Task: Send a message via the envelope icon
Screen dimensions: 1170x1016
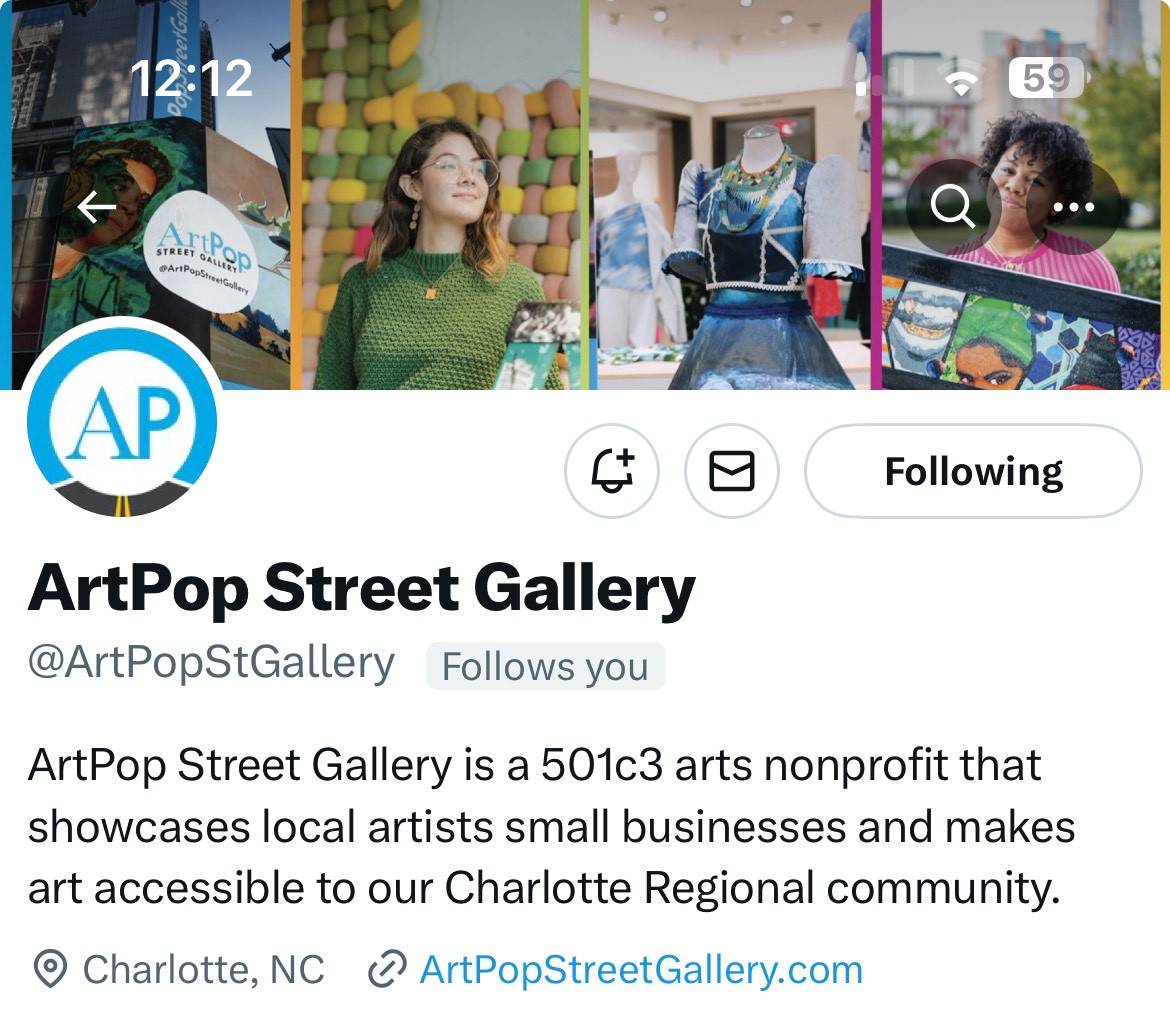Action: tap(731, 471)
